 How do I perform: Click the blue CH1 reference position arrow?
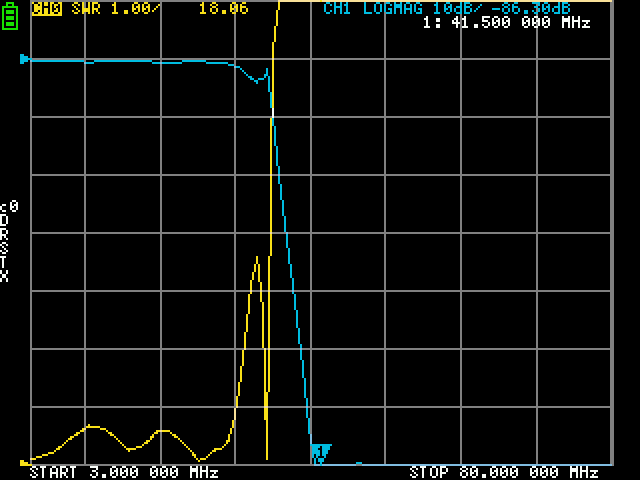pos(25,59)
